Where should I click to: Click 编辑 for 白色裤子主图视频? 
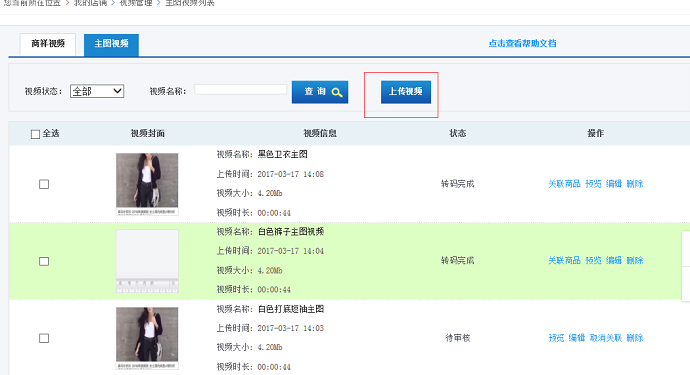tap(614, 261)
